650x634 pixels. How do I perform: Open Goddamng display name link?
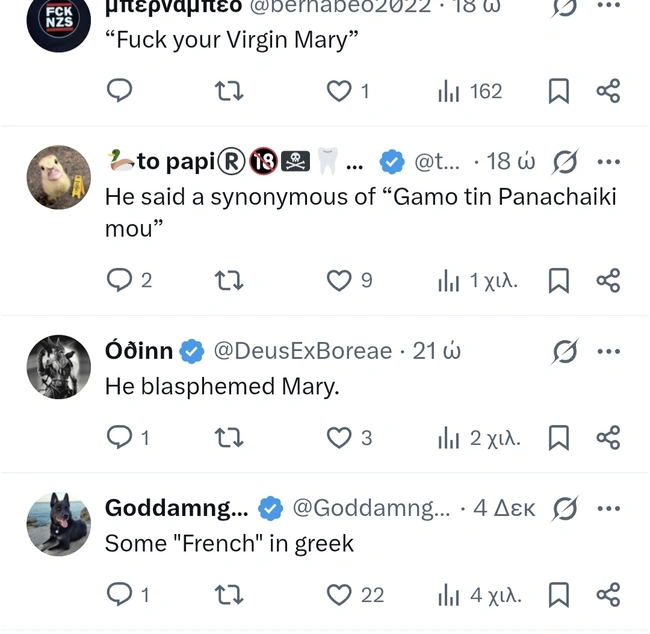[177, 508]
